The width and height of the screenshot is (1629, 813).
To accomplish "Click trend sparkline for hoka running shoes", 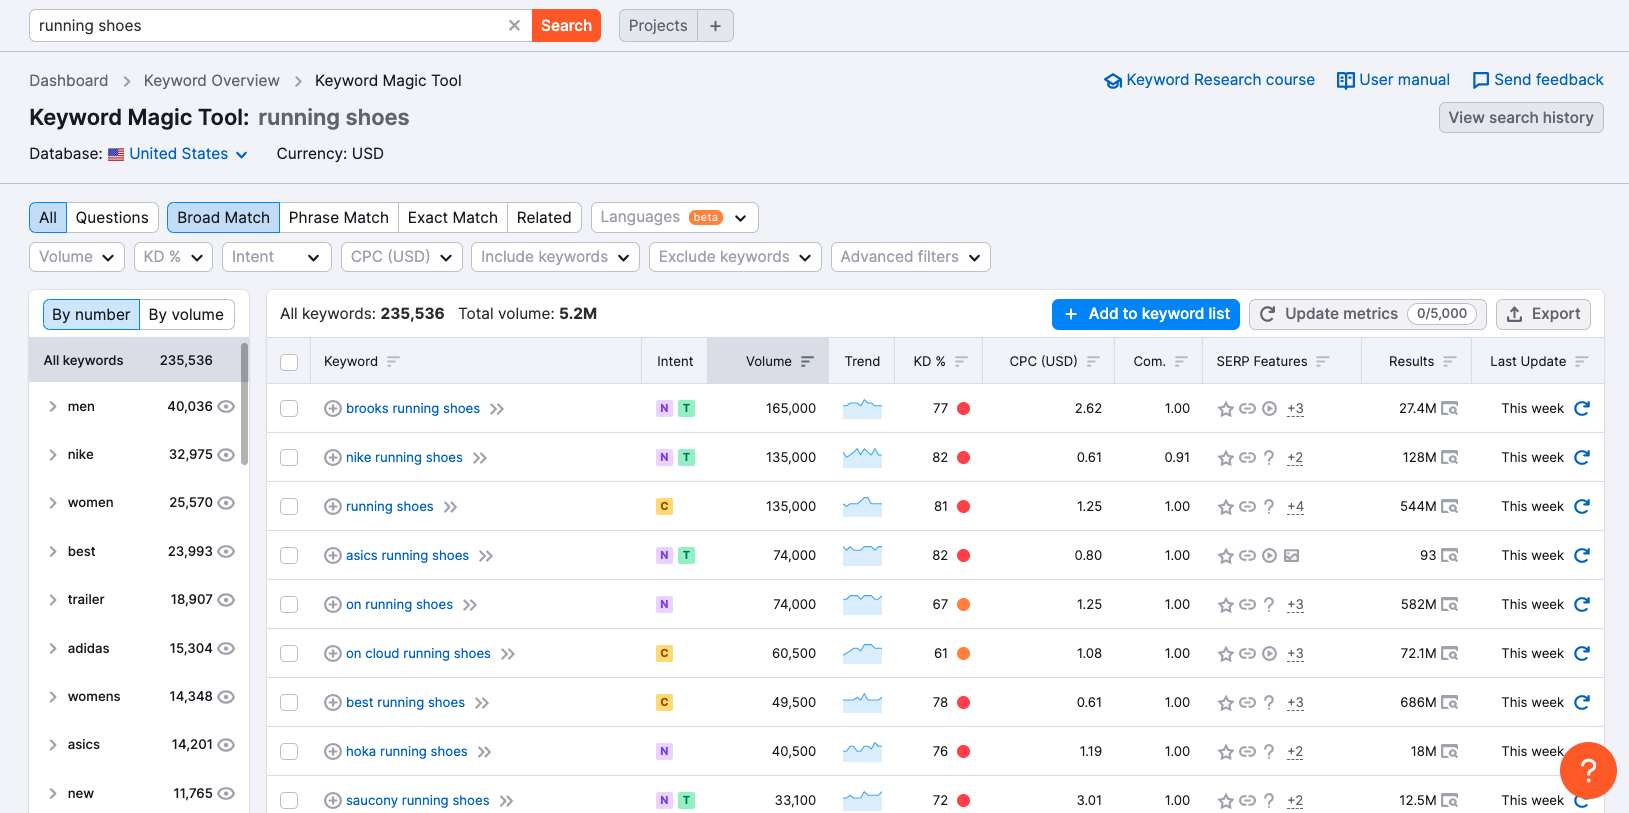I will (x=862, y=751).
